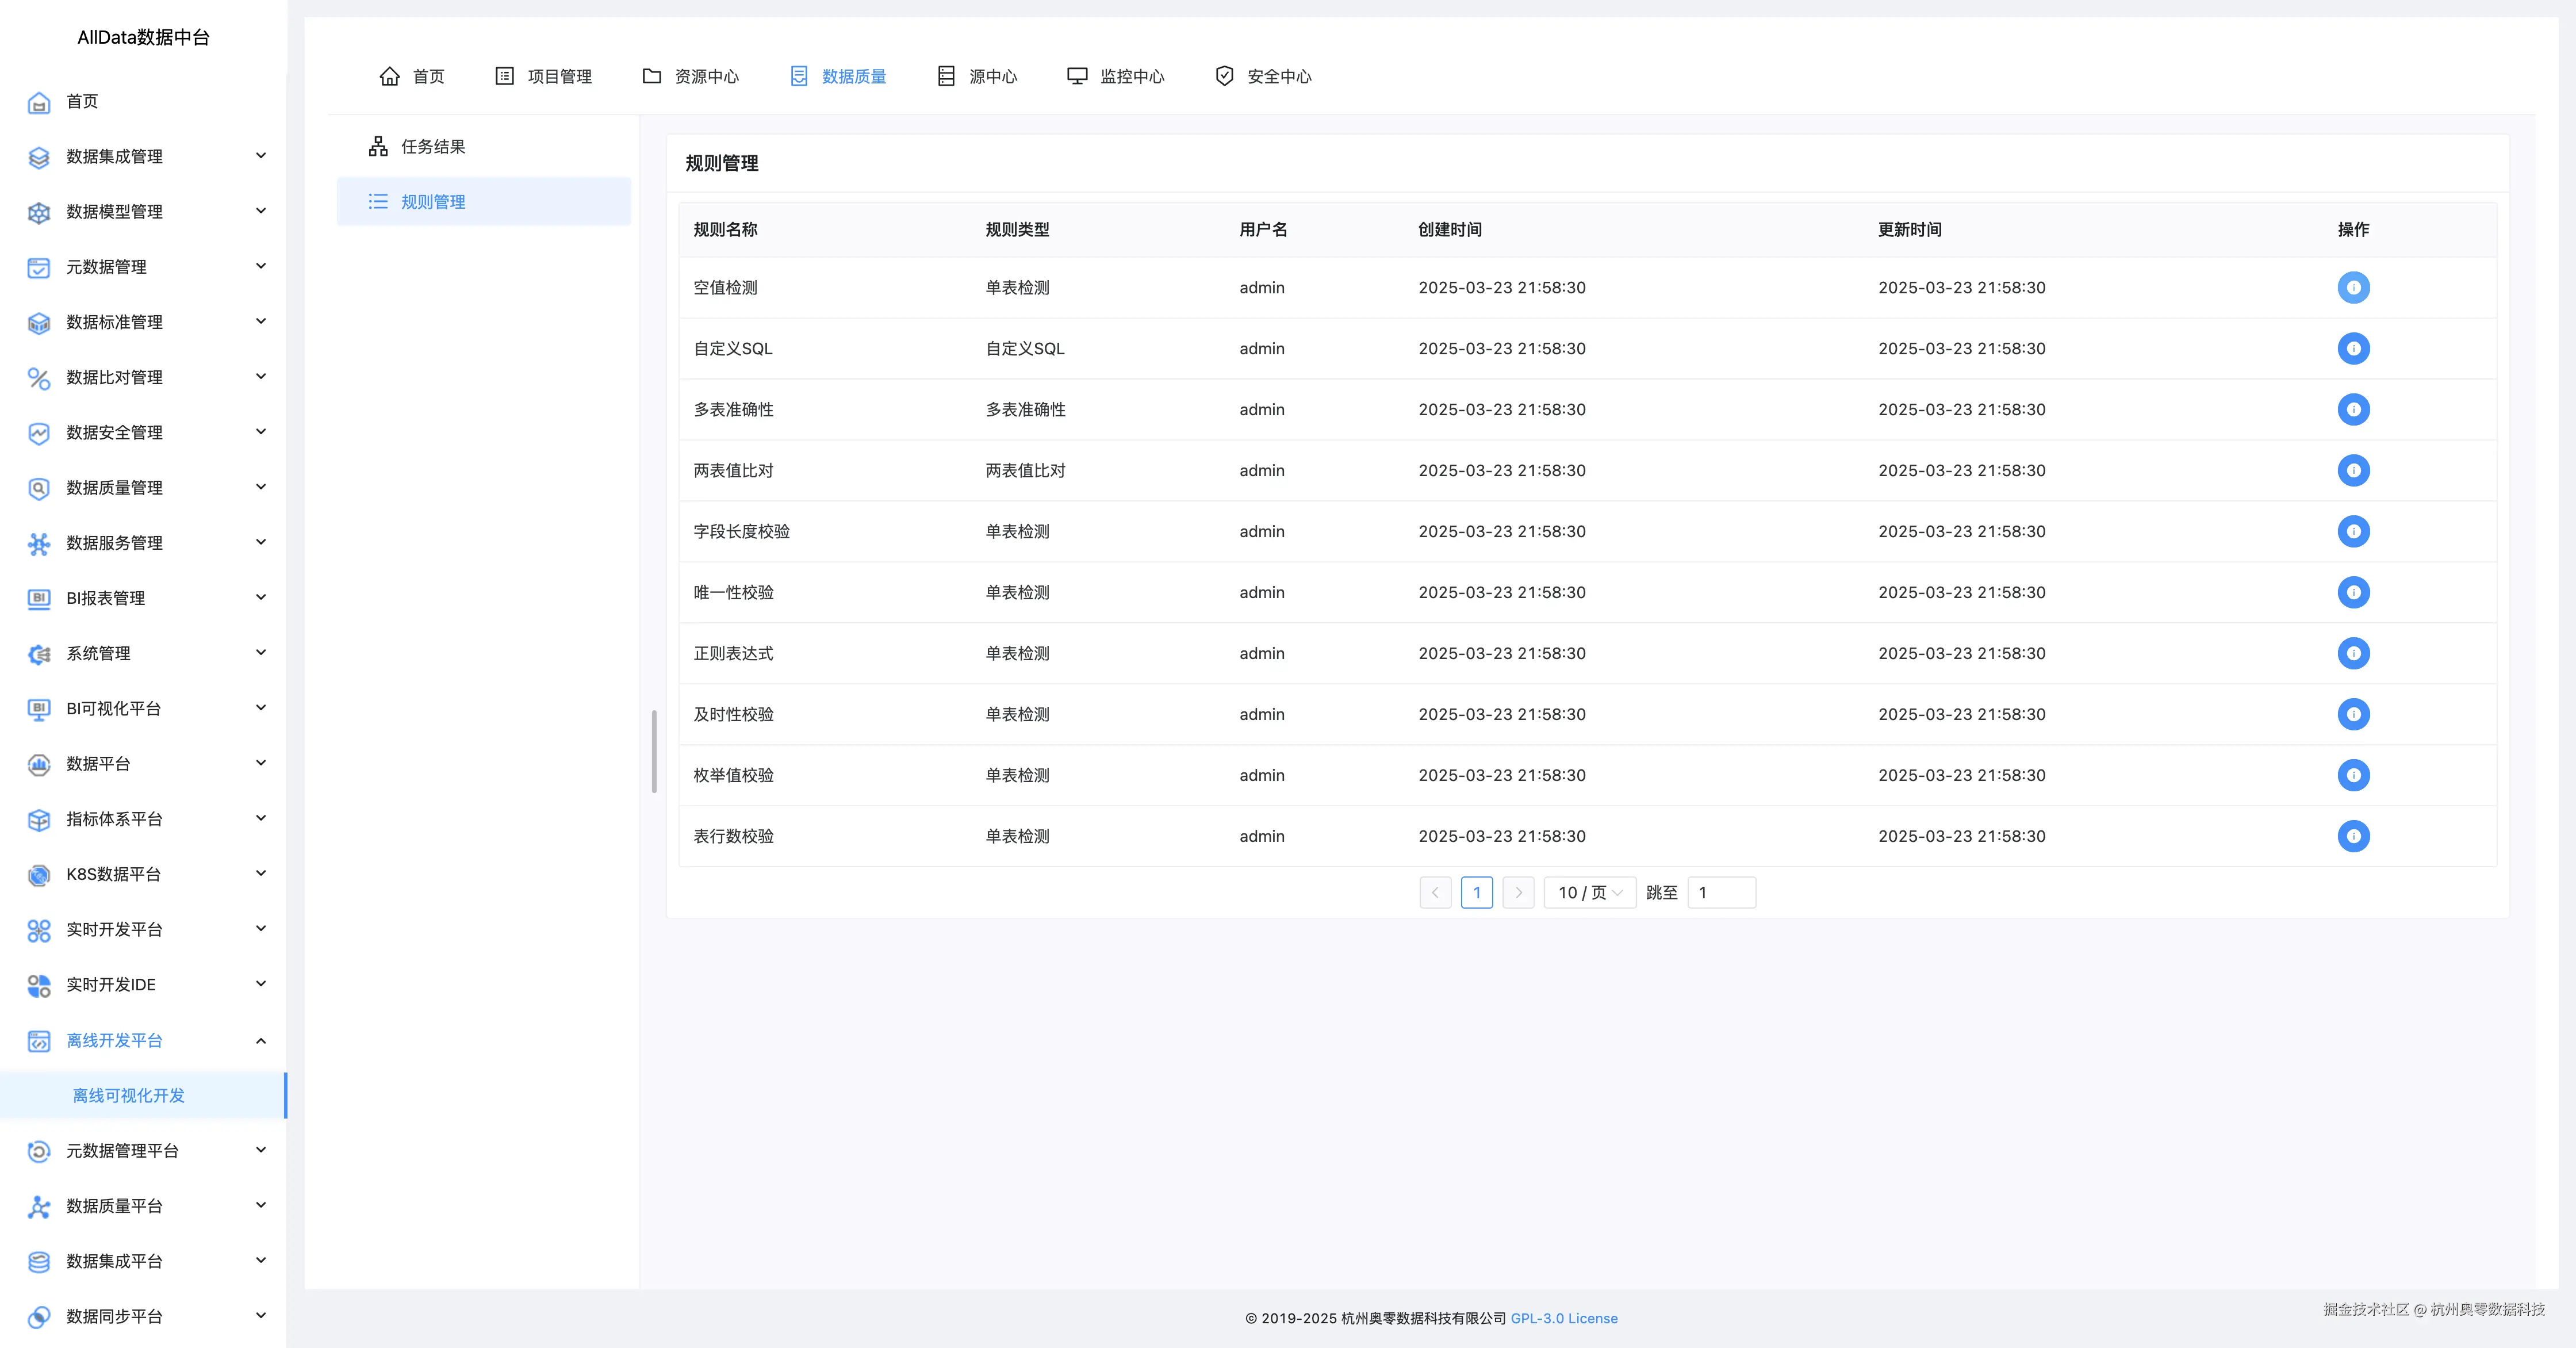Open info icon for 自定义SQL row
The image size is (2576, 1348).
click(2353, 349)
